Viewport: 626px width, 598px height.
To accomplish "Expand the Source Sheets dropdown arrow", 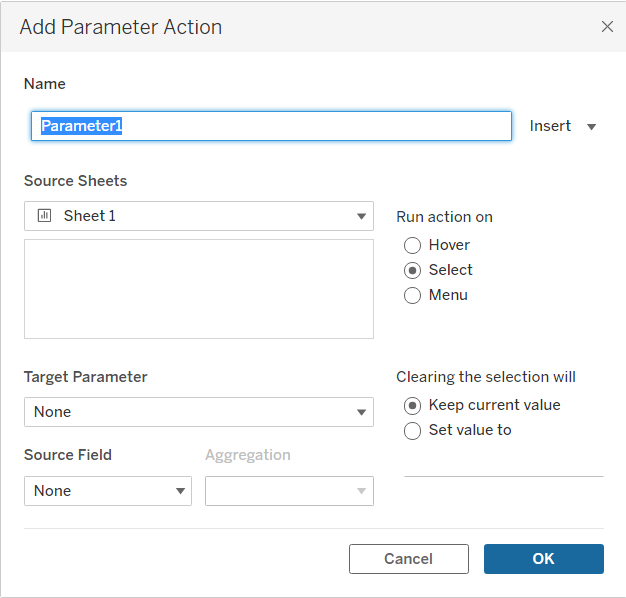I will (361, 216).
